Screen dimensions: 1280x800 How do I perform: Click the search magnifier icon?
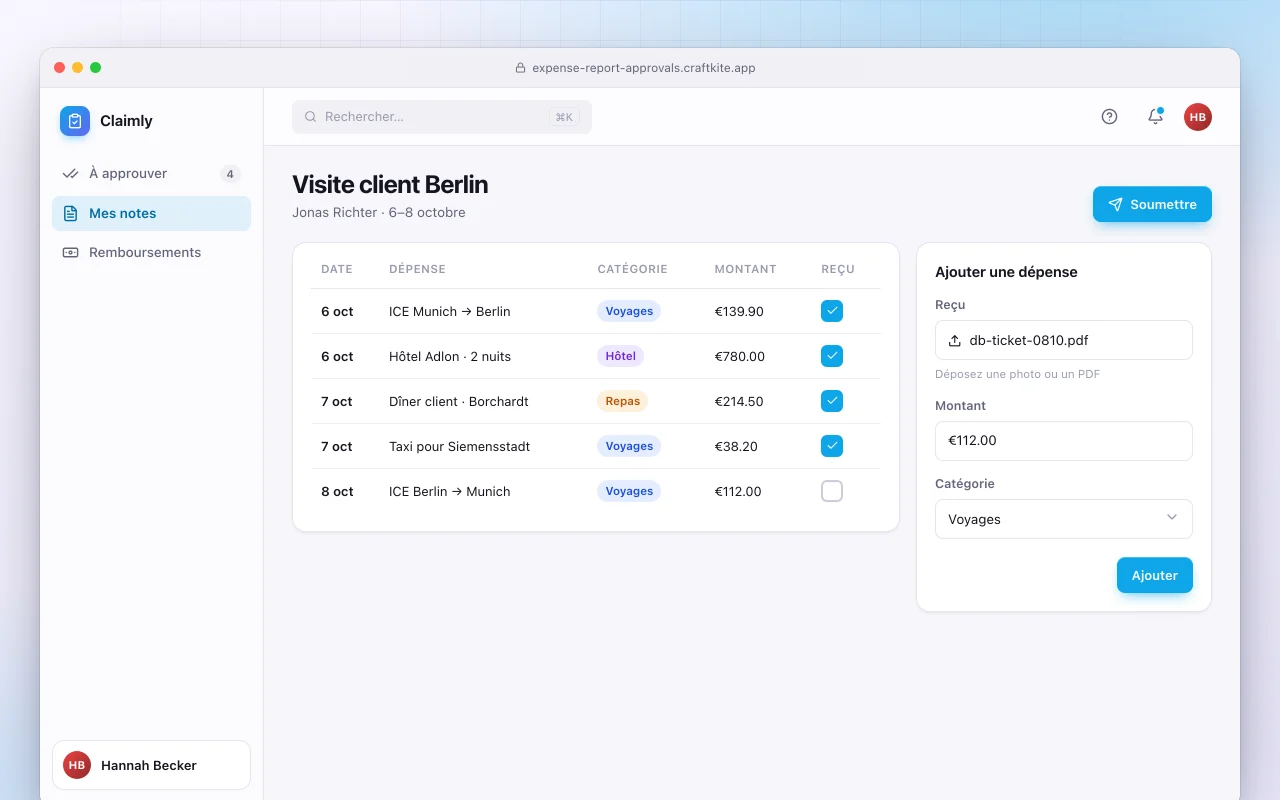point(311,117)
